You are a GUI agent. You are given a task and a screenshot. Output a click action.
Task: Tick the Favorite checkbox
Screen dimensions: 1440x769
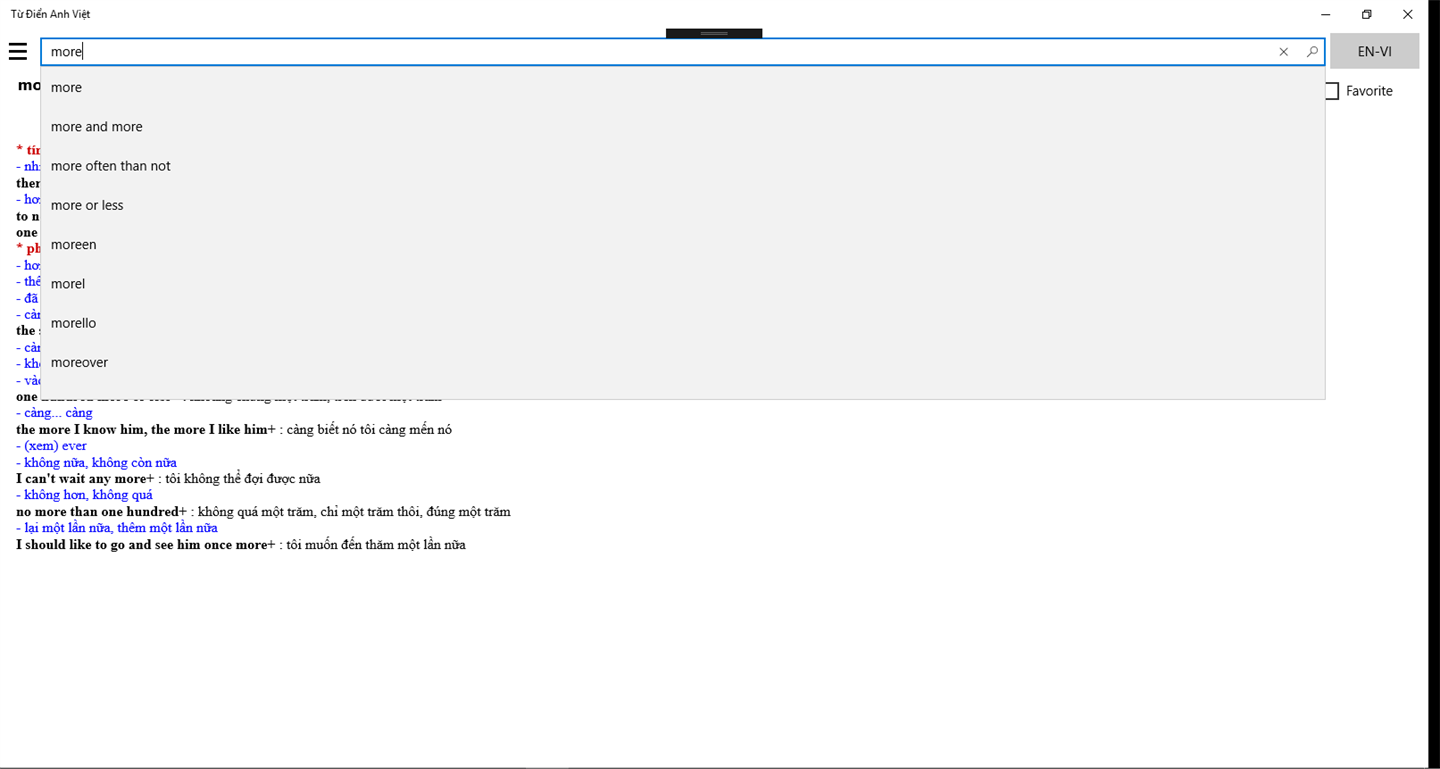1331,91
